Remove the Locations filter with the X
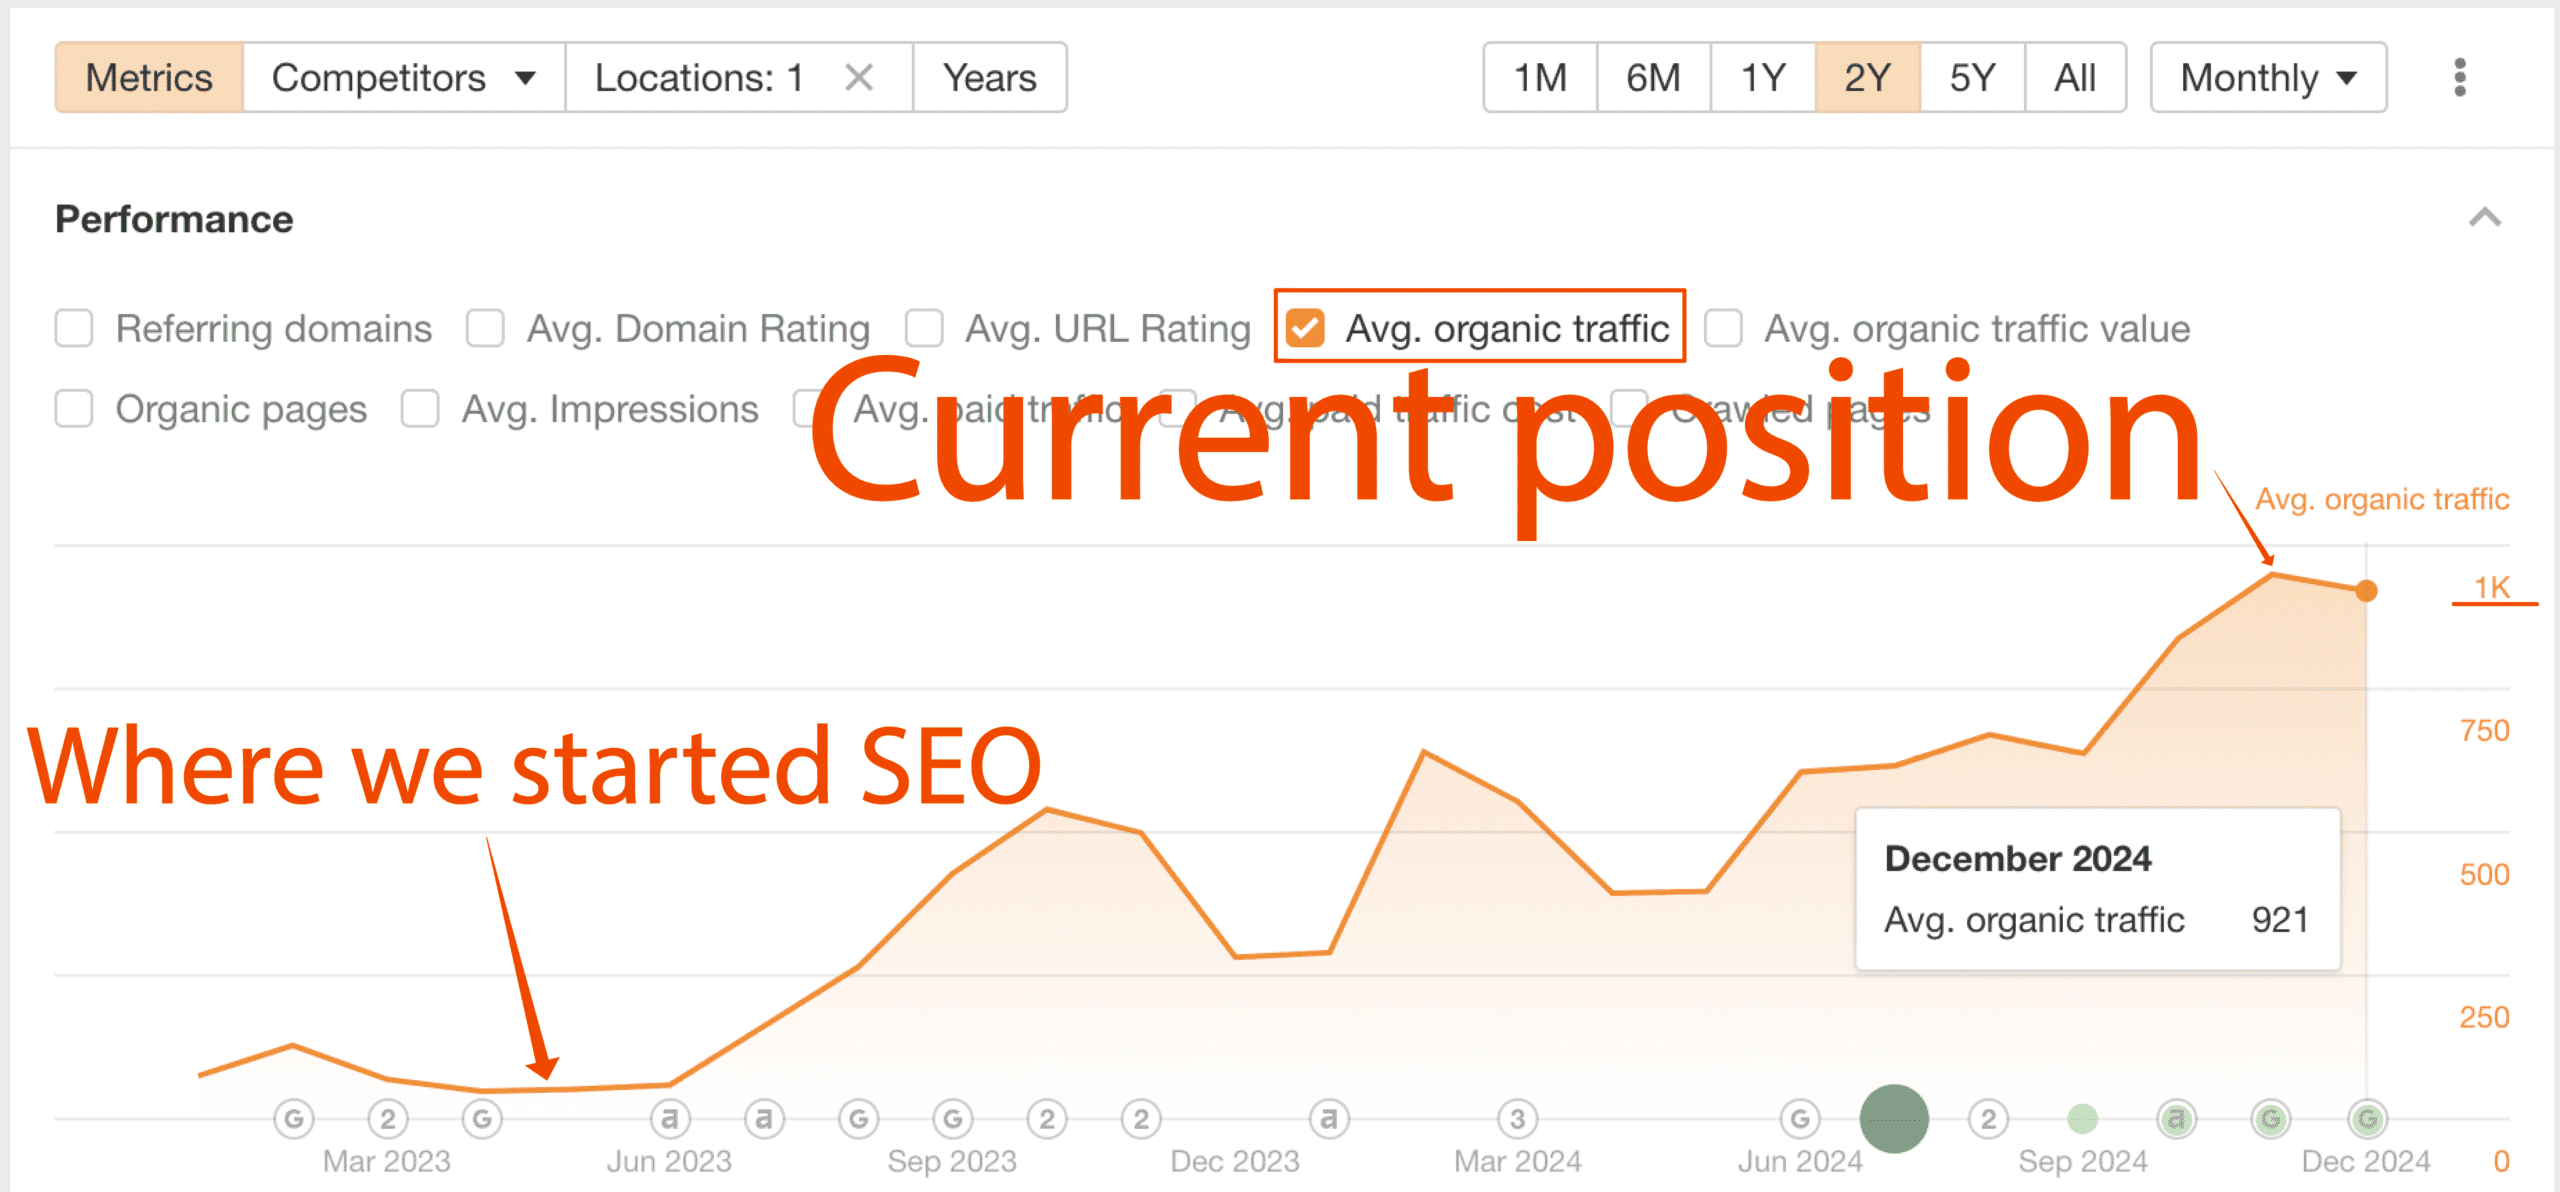 pyautogui.click(x=858, y=77)
